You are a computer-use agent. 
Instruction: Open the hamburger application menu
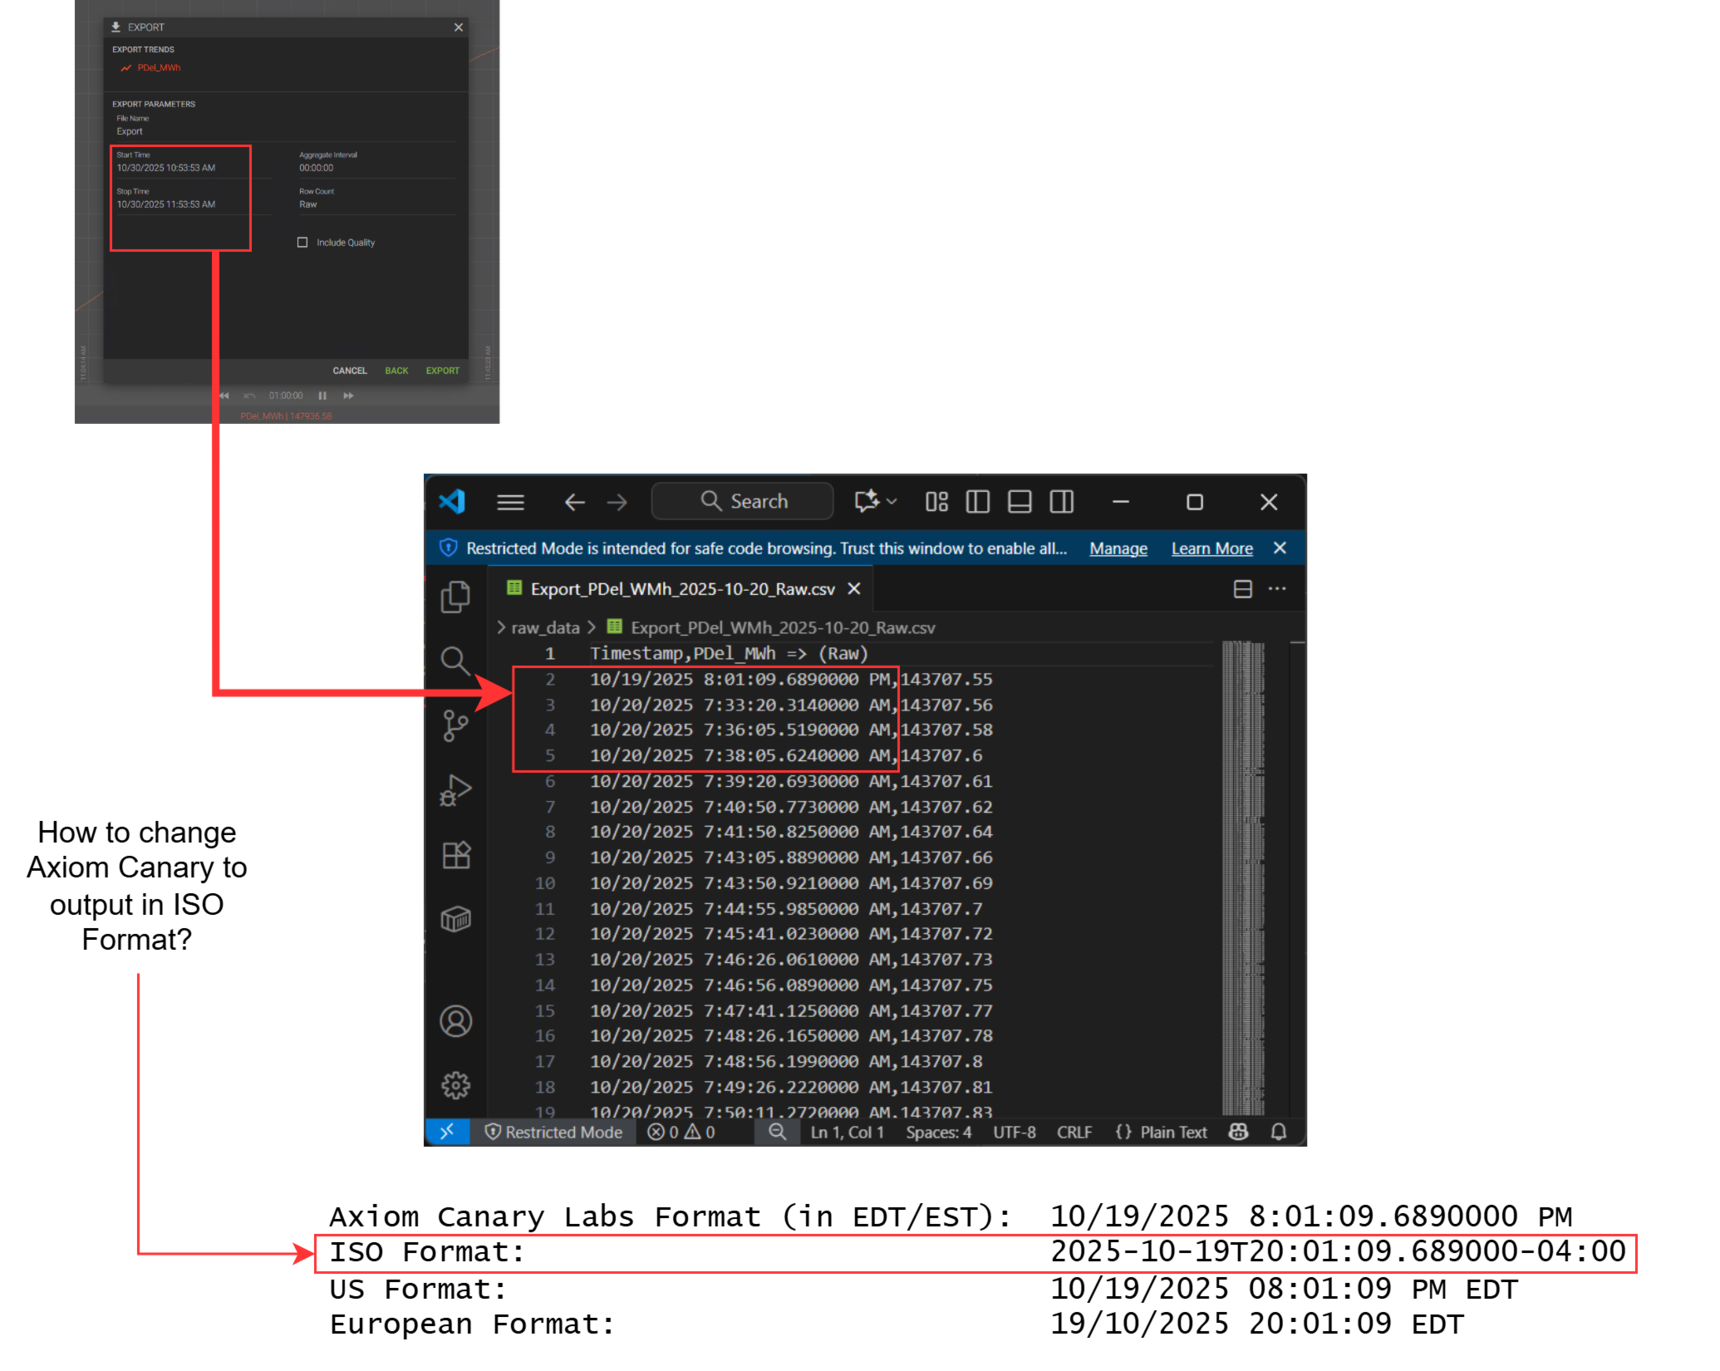click(x=511, y=502)
